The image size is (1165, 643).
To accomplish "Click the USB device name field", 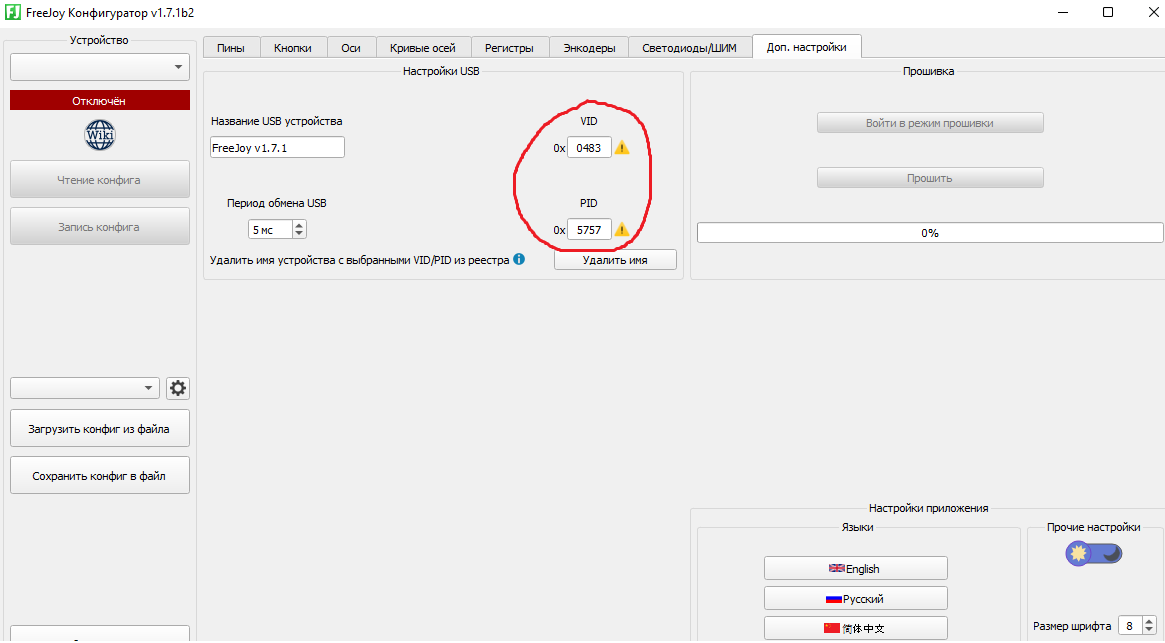I will [277, 148].
